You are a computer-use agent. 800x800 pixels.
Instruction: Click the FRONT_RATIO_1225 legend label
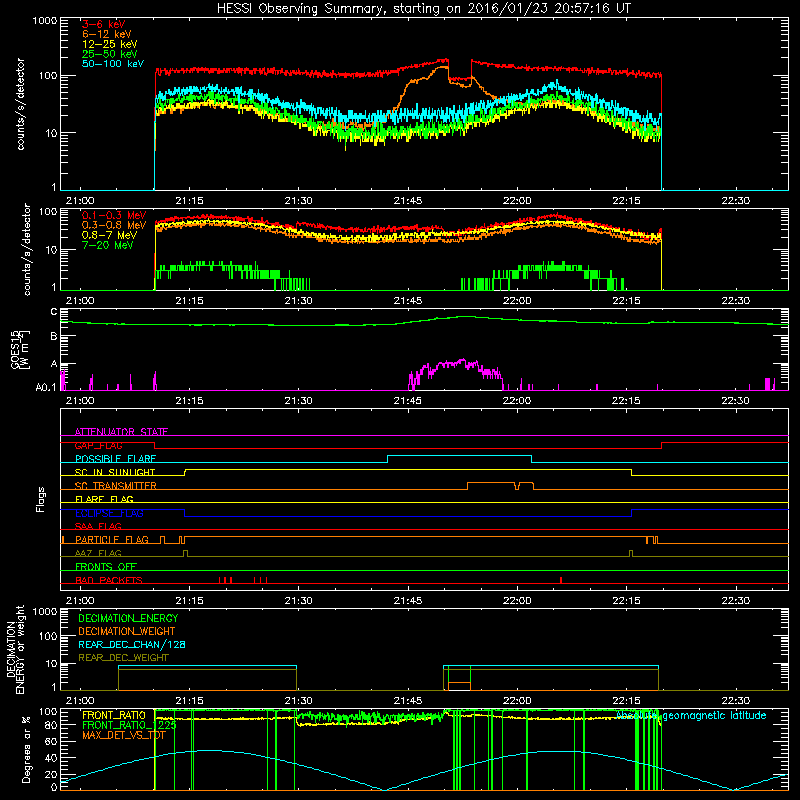(x=129, y=725)
